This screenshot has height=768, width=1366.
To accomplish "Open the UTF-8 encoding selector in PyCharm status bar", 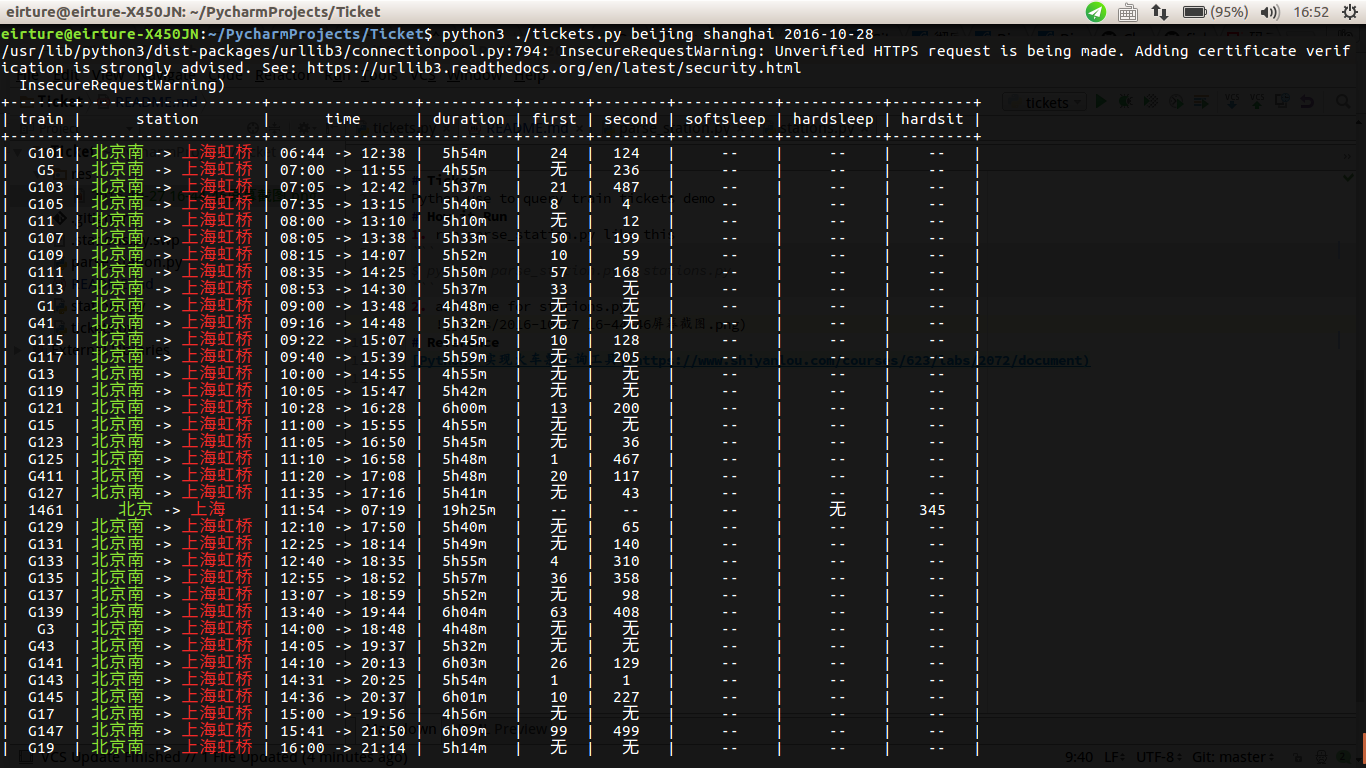I will click(1158, 757).
